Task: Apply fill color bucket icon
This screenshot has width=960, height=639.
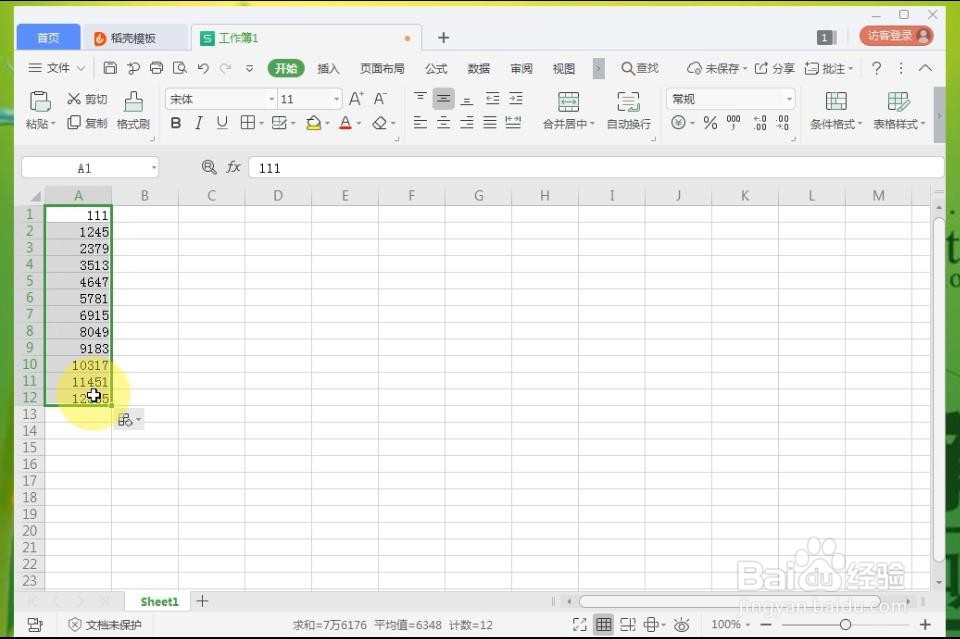Action: 313,123
